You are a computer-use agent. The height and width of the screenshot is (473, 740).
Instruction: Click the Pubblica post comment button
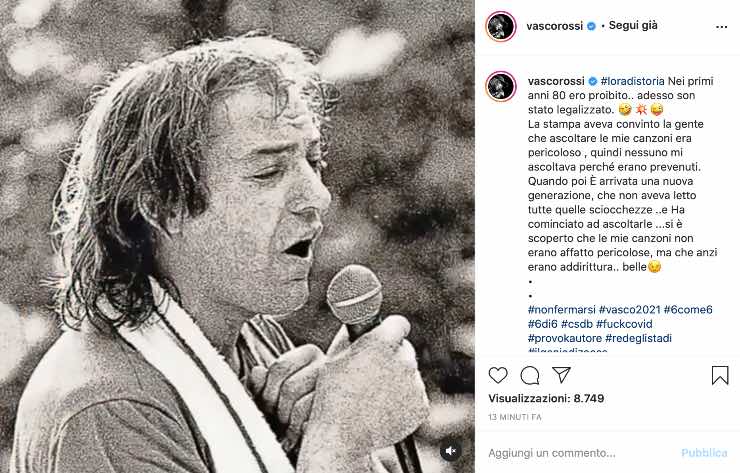(704, 453)
